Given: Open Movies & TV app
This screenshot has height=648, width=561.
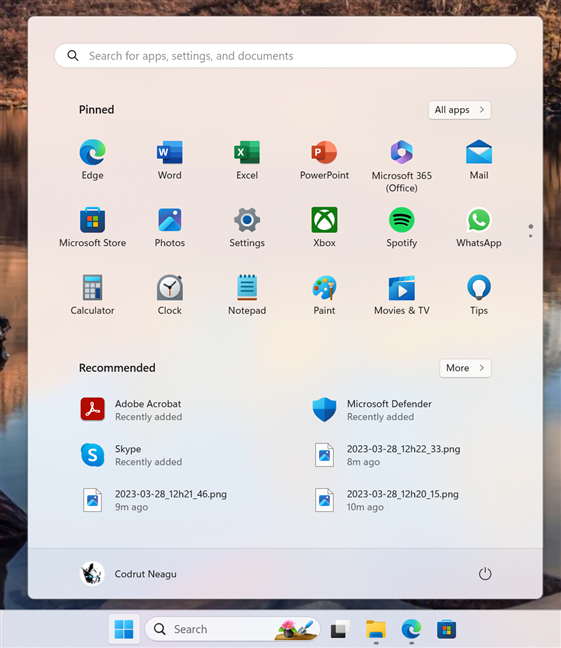Looking at the screenshot, I should tap(401, 295).
